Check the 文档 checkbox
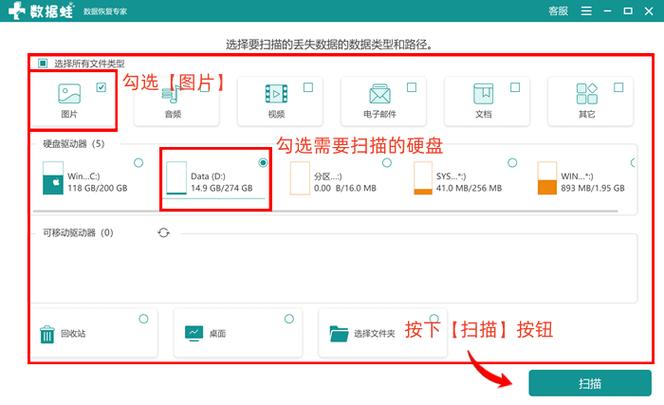The image size is (664, 405). [x=515, y=87]
